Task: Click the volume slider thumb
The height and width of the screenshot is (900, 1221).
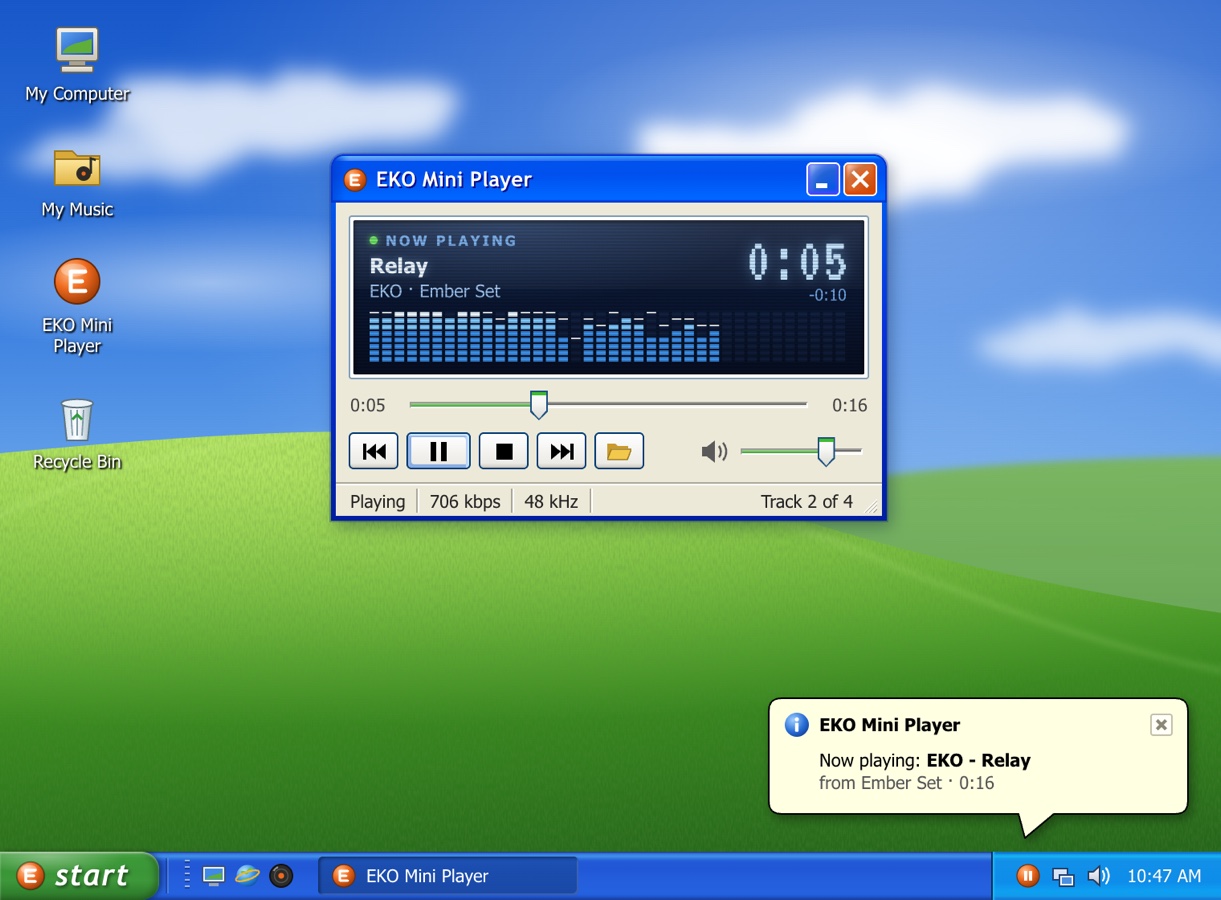Action: [x=826, y=452]
